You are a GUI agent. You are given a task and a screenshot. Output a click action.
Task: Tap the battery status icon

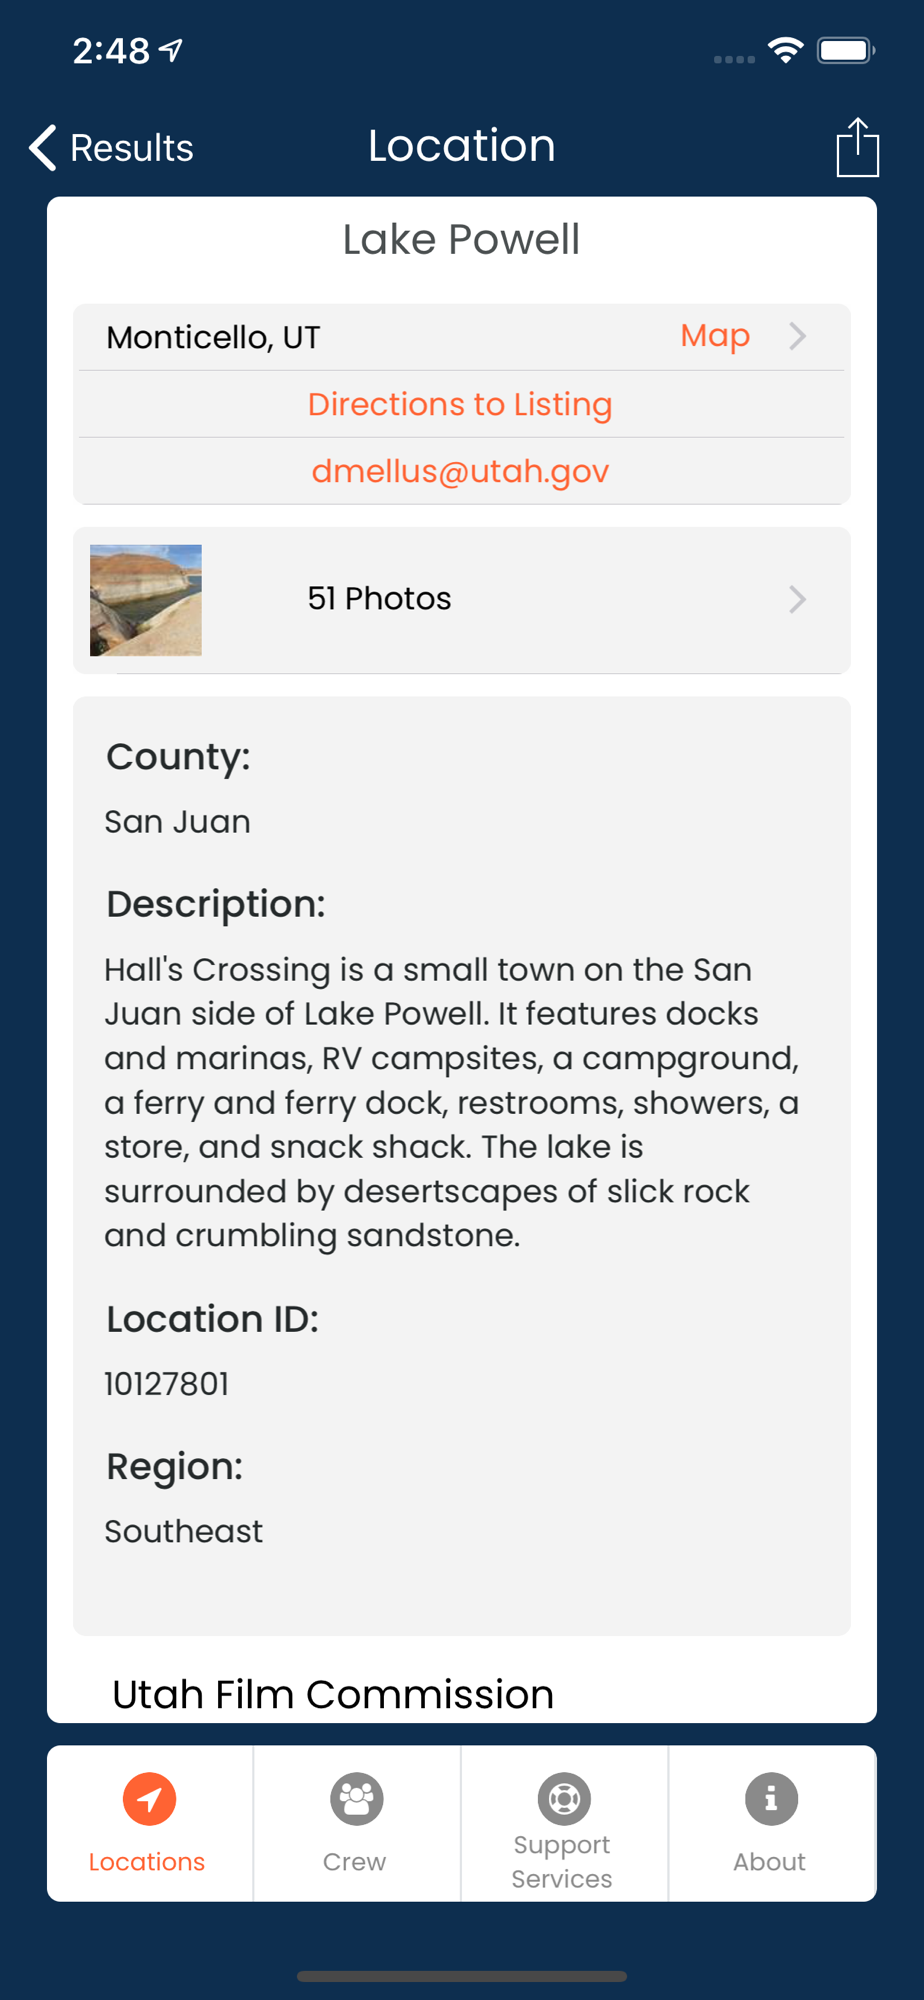[x=846, y=50]
